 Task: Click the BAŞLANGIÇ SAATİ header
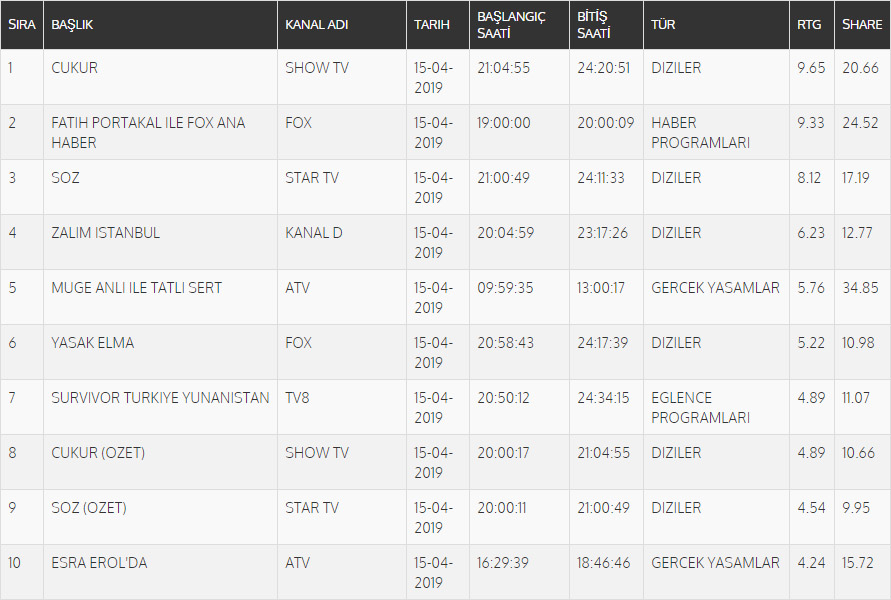(511, 25)
